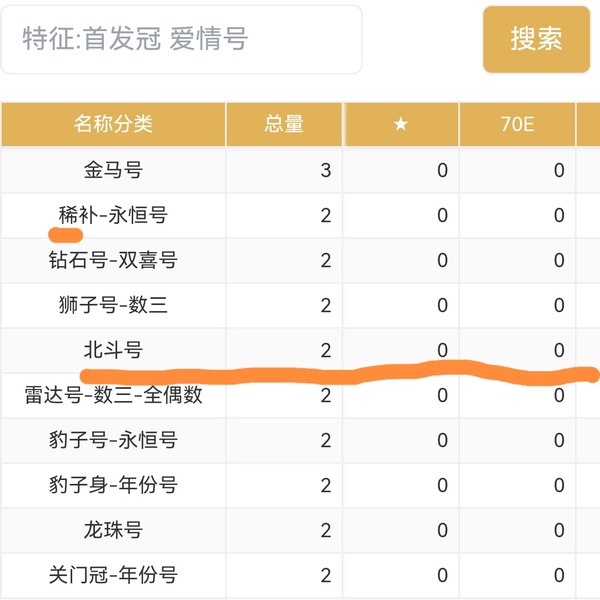The width and height of the screenshot is (600, 600).
Task: Click the 搜索 search button
Action: point(536,39)
